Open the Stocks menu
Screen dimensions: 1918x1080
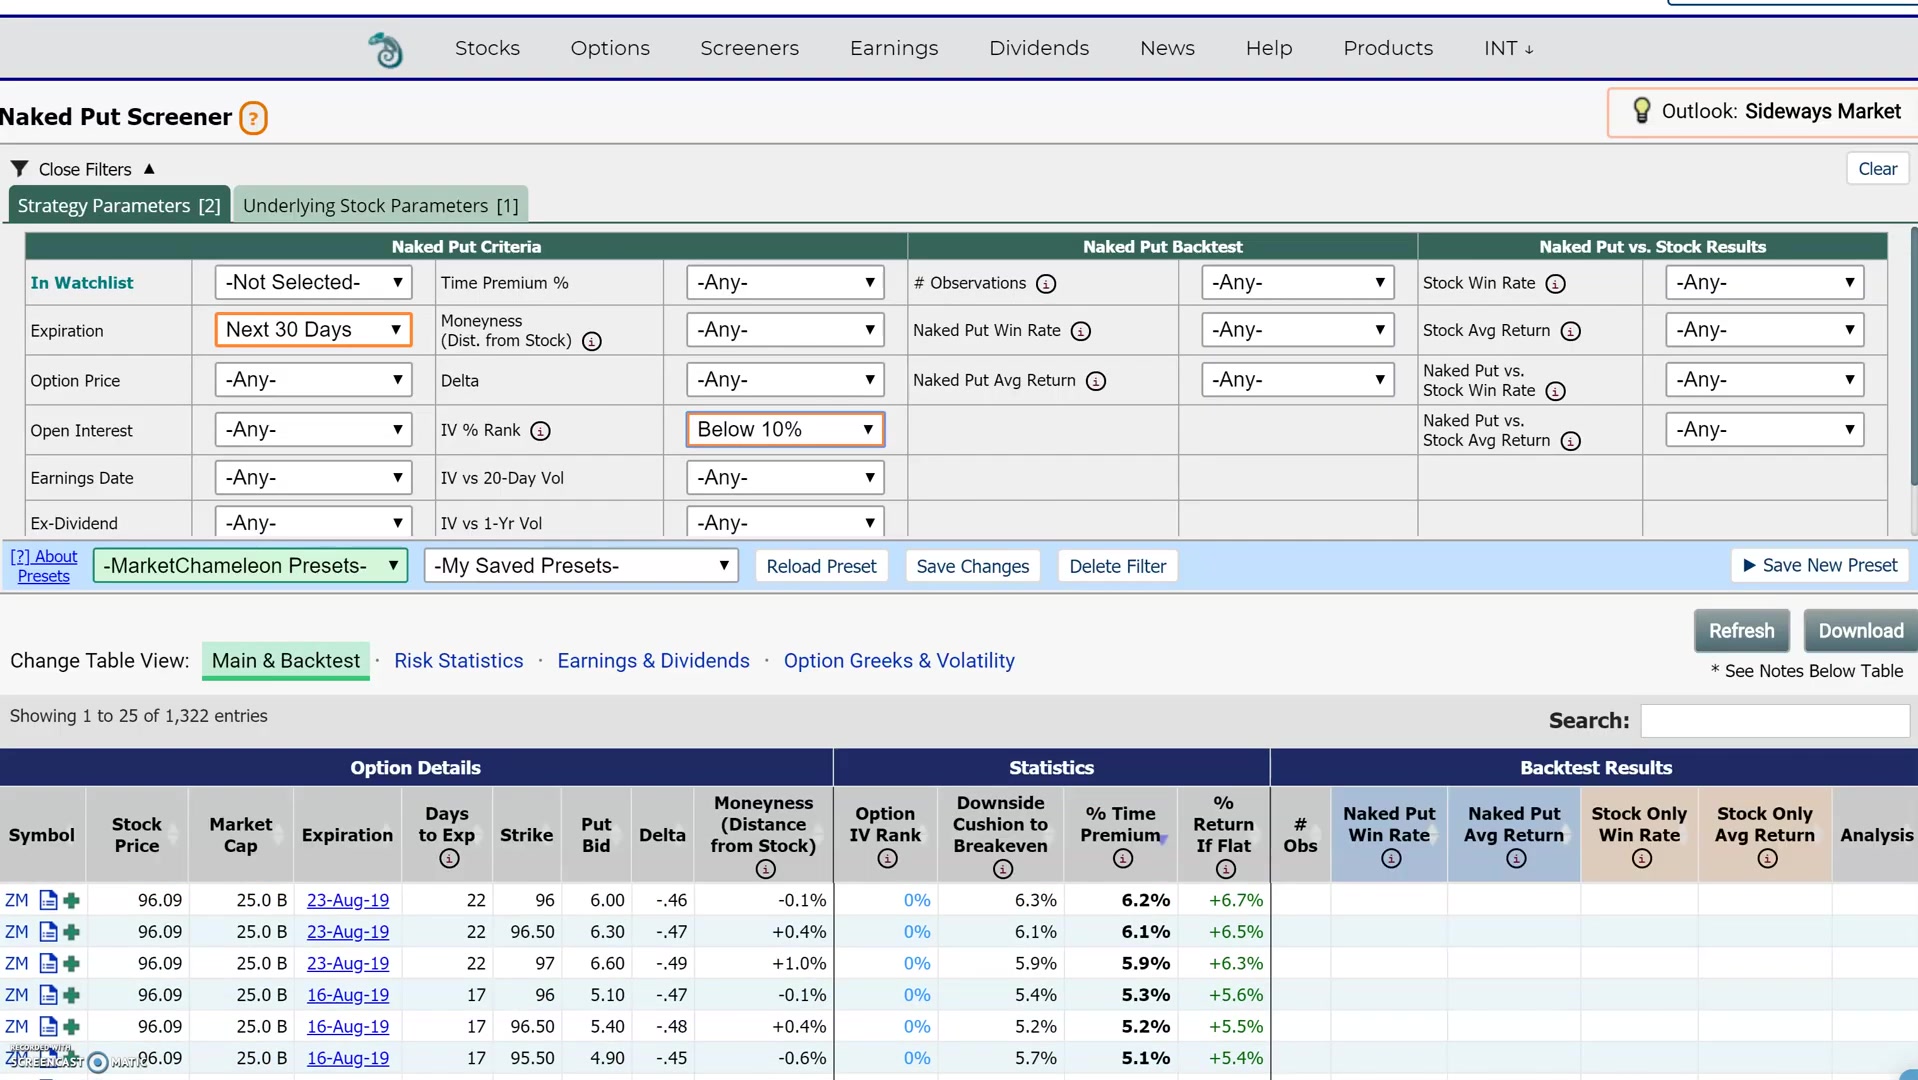pos(487,48)
